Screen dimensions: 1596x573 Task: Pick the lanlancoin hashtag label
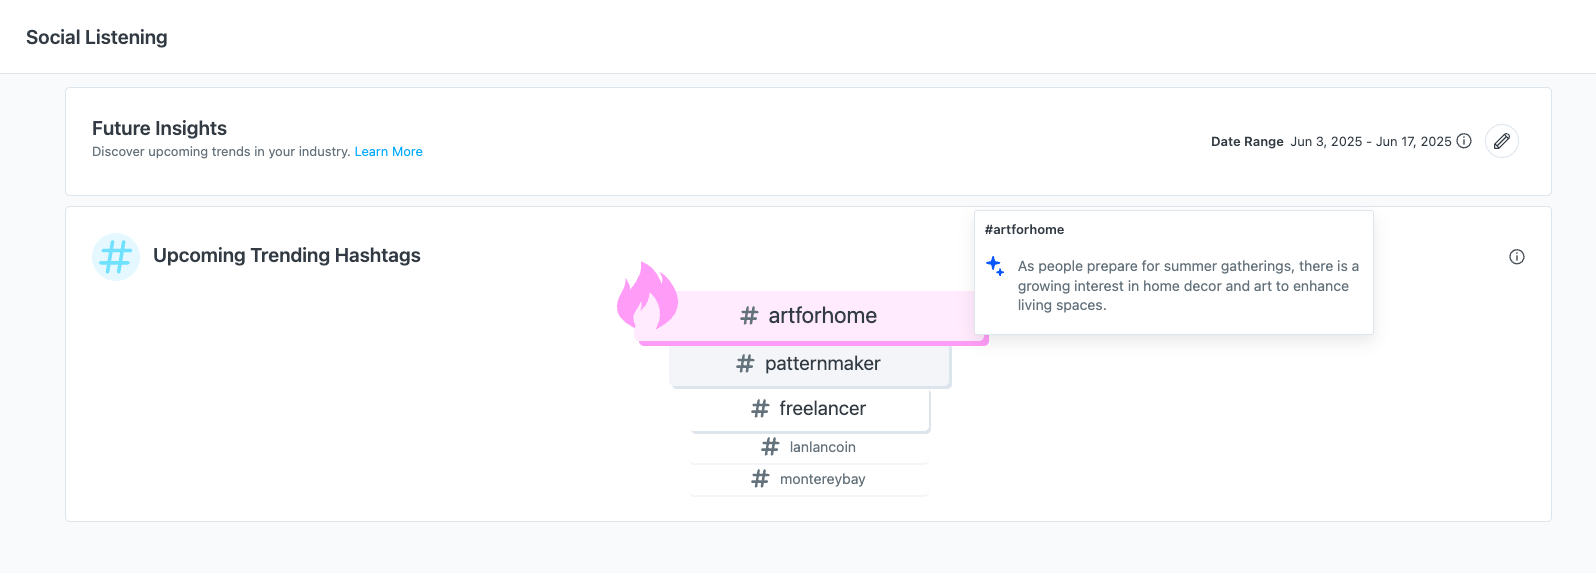click(x=822, y=447)
